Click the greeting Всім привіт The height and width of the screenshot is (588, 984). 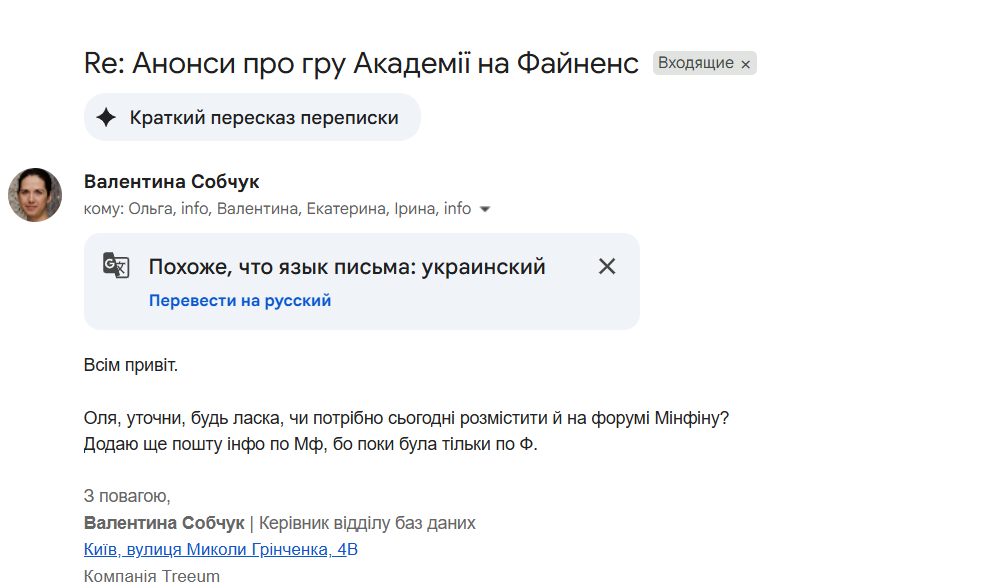click(130, 365)
